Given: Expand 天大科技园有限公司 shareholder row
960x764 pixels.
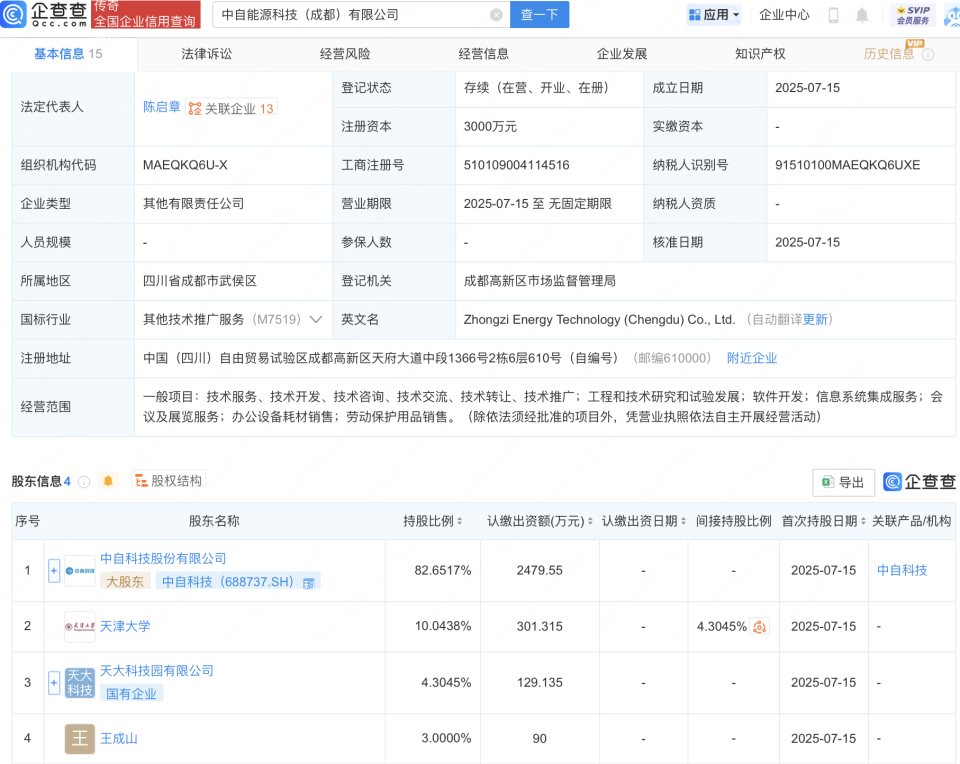Looking at the screenshot, I should tap(54, 683).
